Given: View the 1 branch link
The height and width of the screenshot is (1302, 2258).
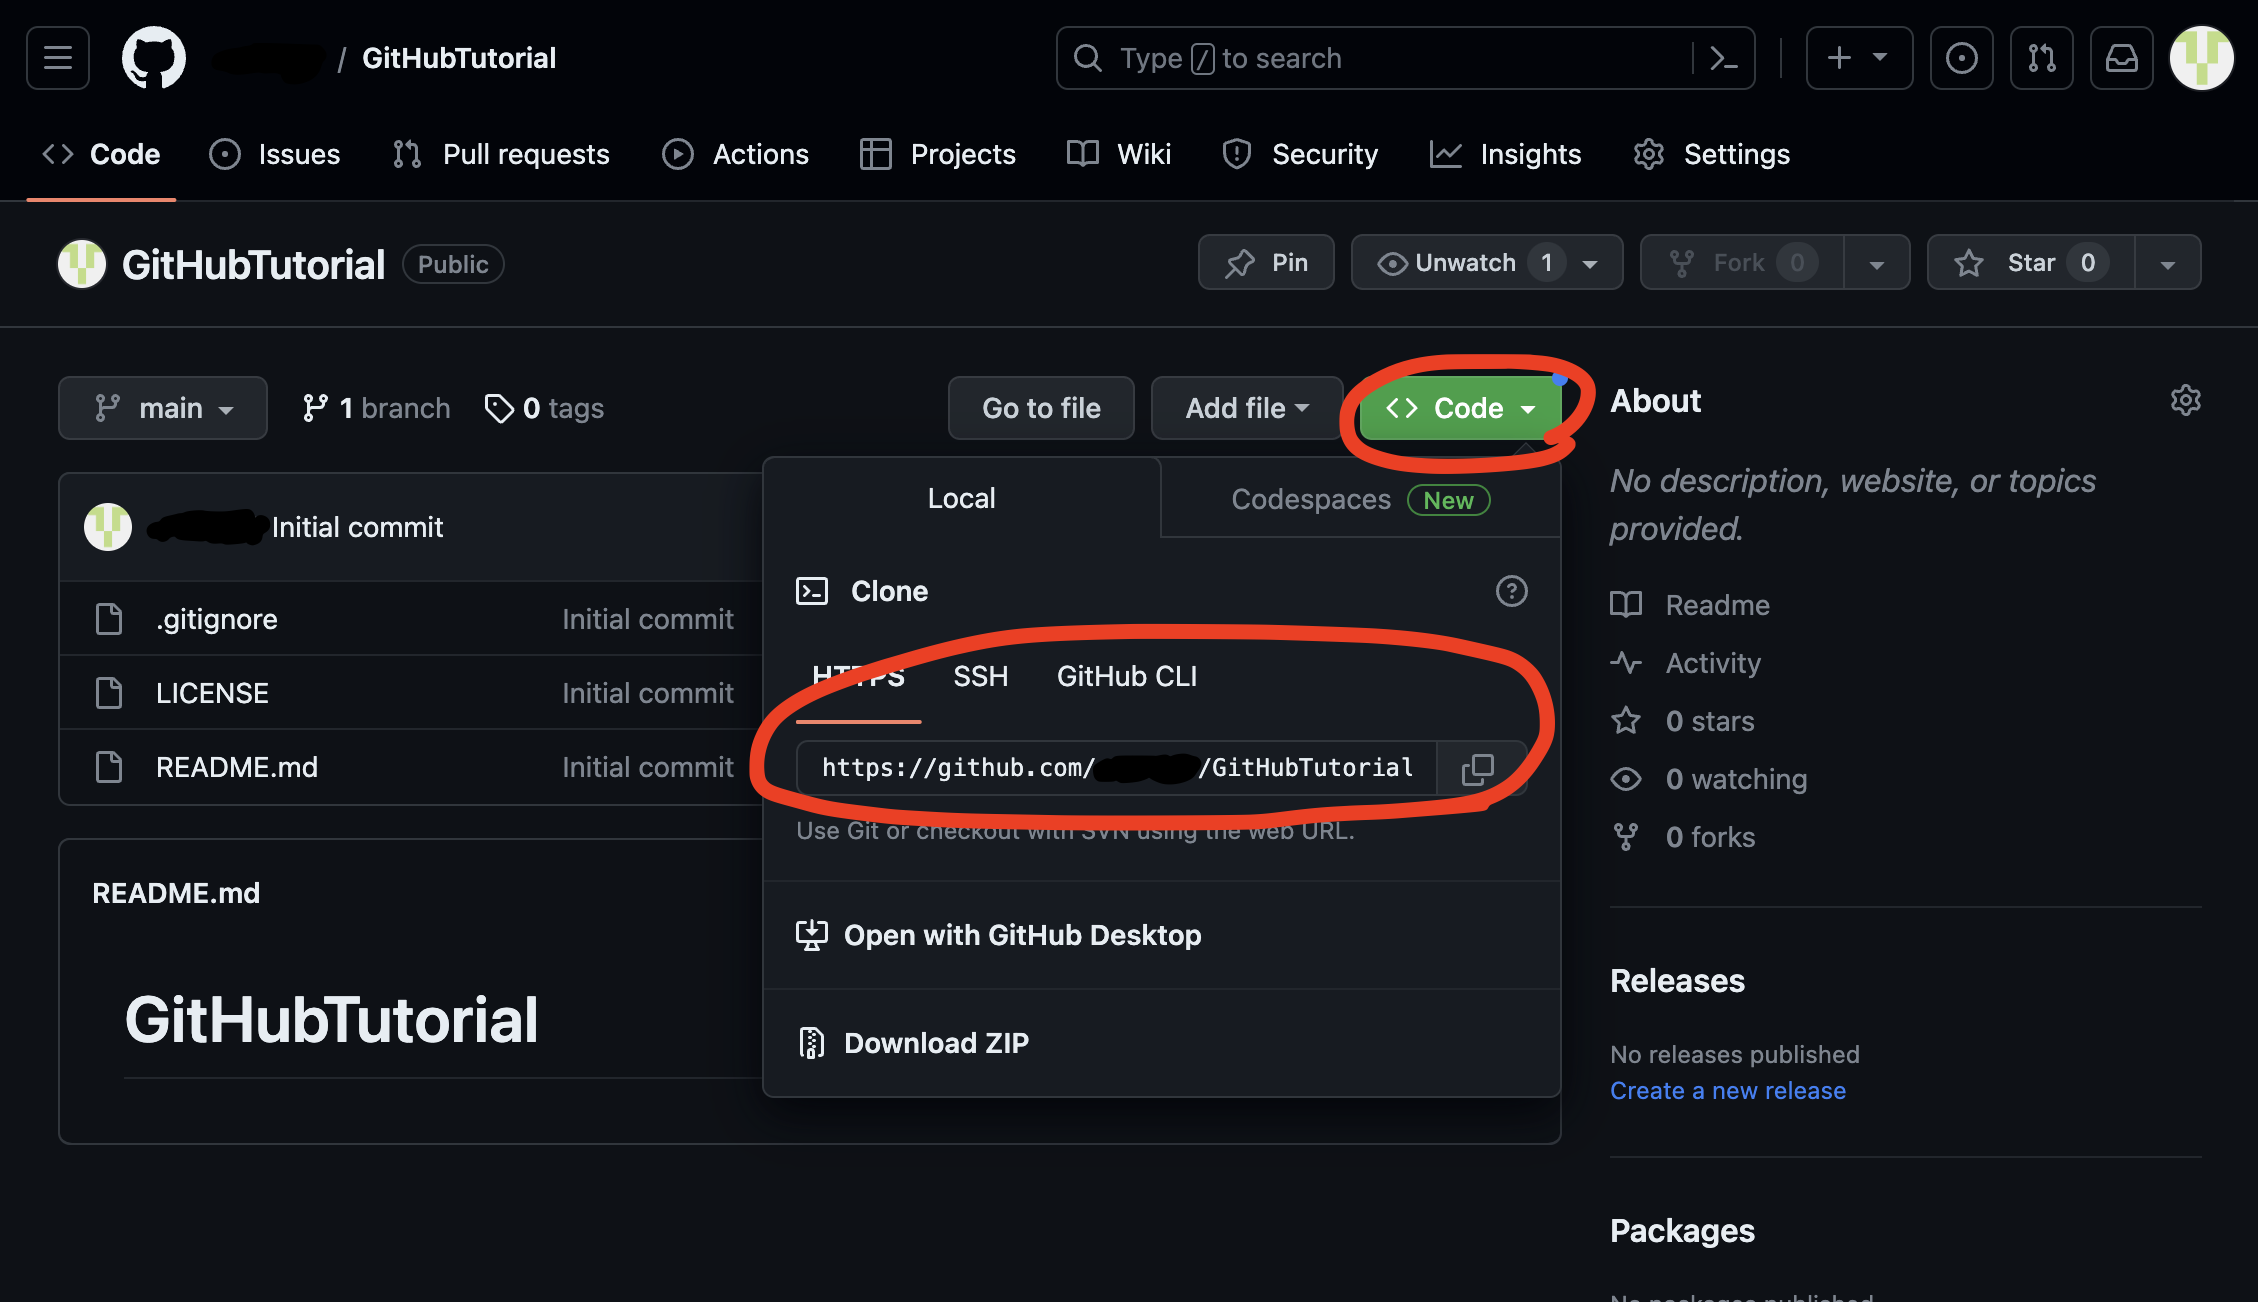Looking at the screenshot, I should click(376, 408).
